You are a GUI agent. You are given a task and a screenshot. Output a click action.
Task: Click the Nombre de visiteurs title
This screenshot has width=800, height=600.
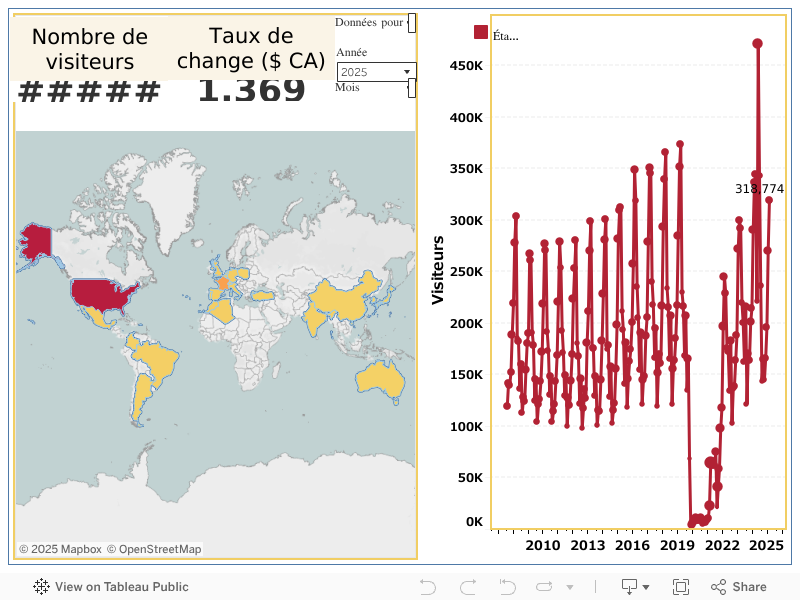point(90,49)
